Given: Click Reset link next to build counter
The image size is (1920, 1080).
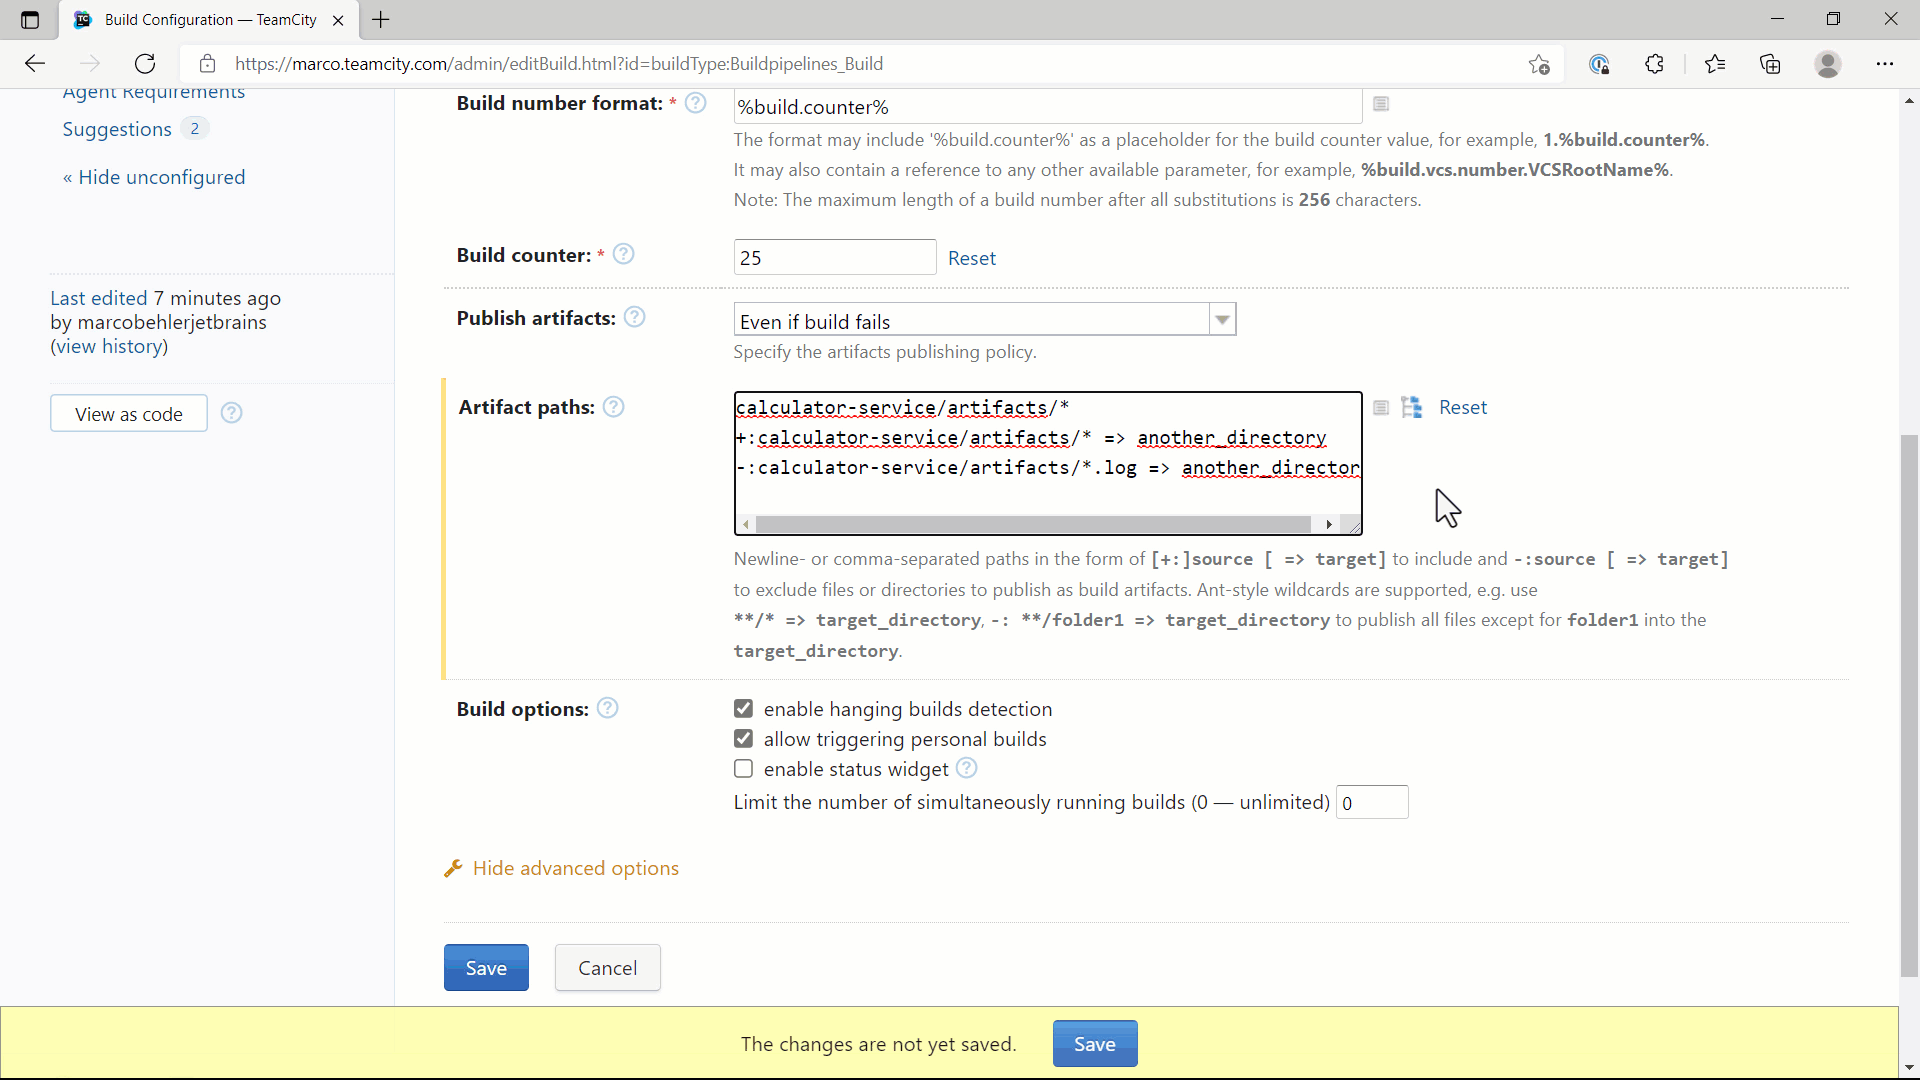Looking at the screenshot, I should (971, 258).
